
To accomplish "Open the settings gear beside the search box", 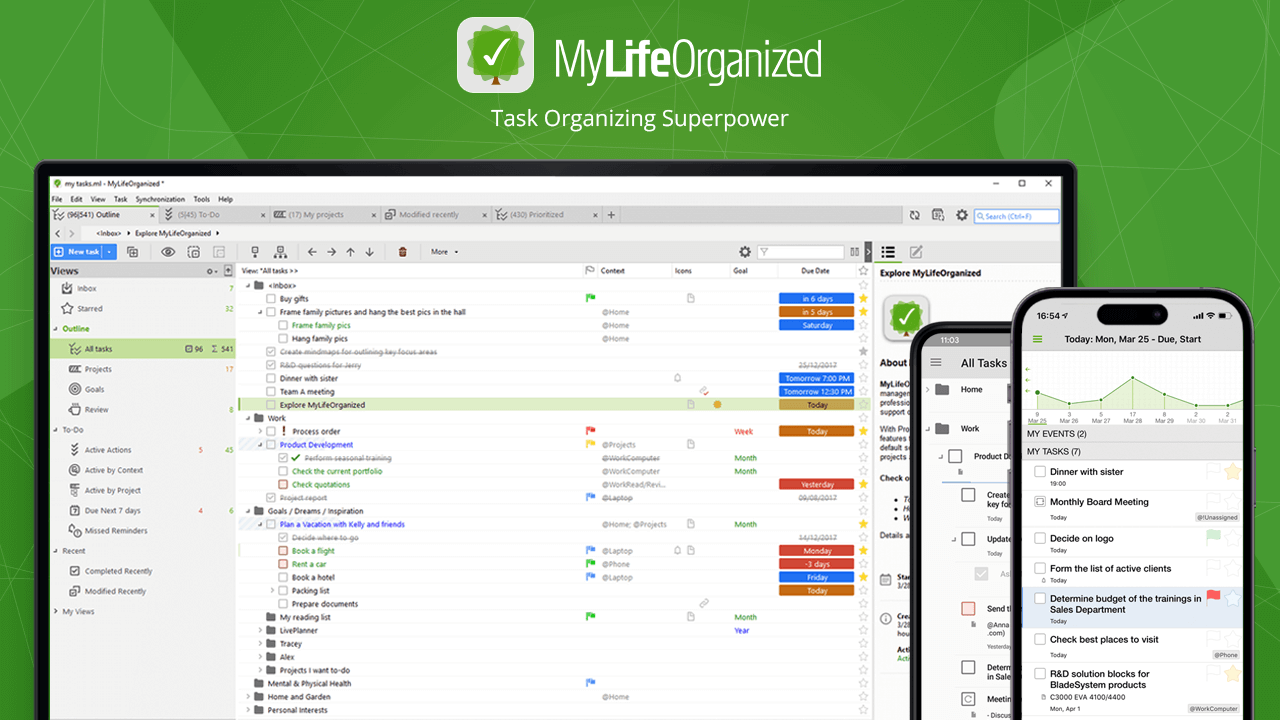I will (962, 215).
